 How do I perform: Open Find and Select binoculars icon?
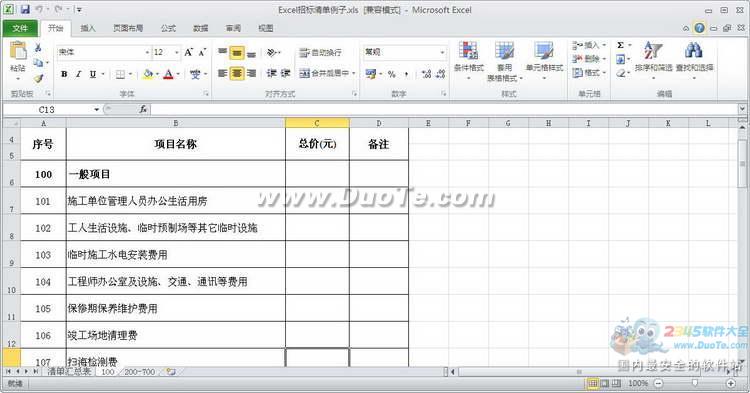[694, 51]
